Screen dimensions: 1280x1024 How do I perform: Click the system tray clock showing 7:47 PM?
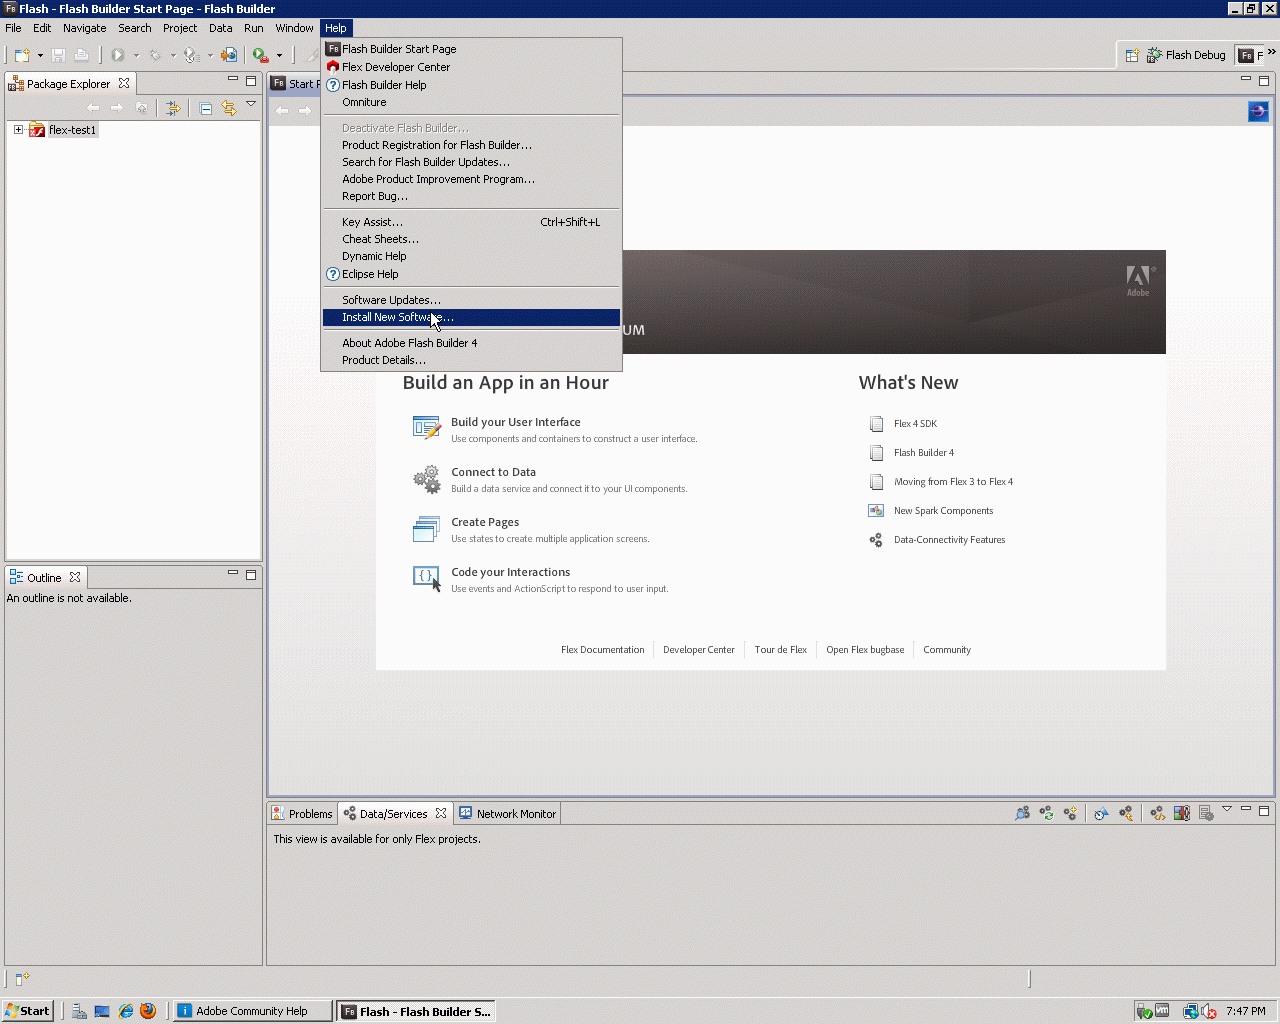pyautogui.click(x=1246, y=1011)
